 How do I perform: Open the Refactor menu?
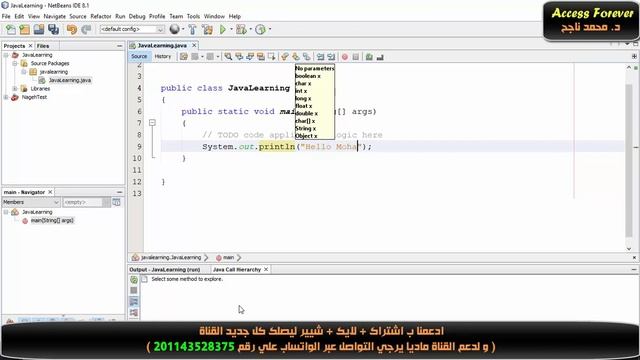[x=100, y=16]
